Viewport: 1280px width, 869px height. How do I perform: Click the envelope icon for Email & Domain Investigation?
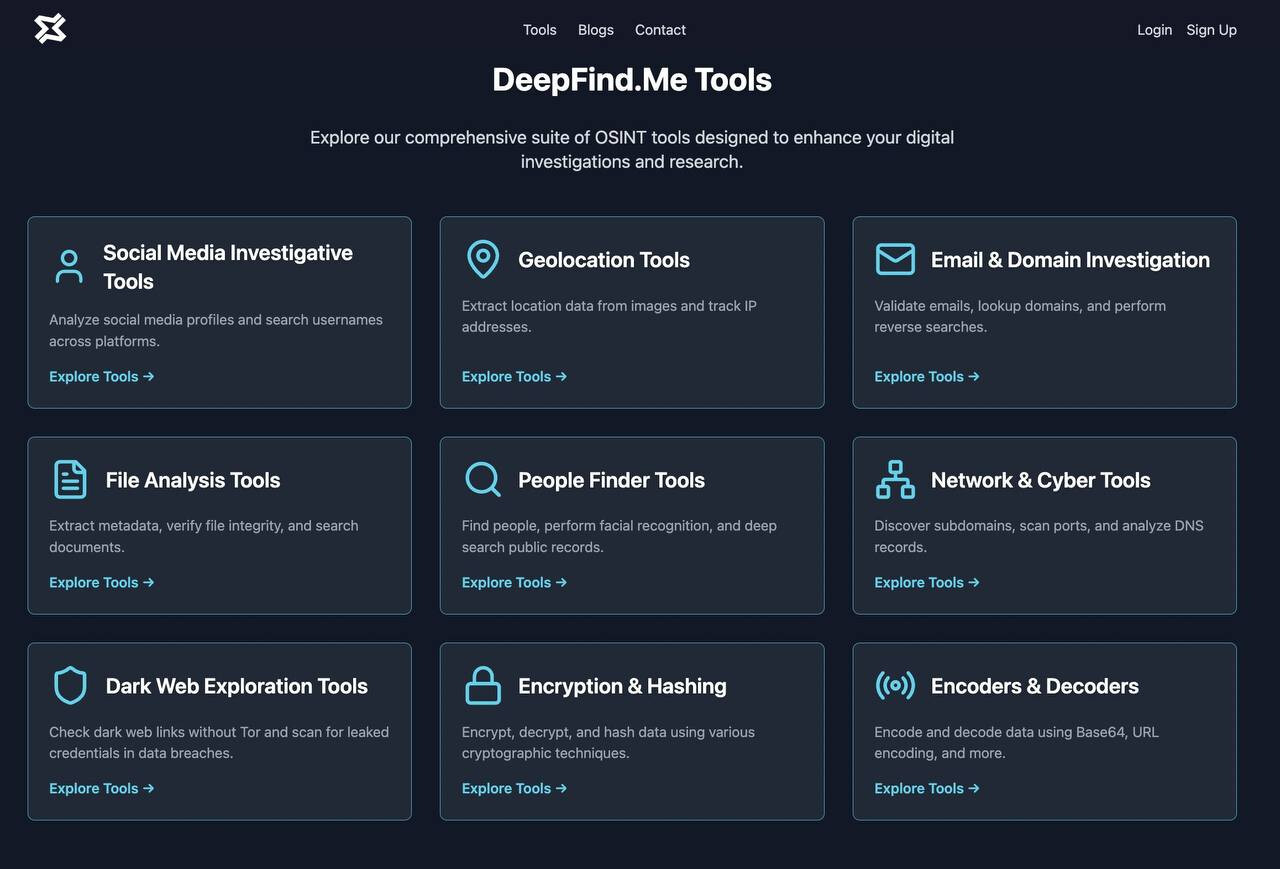coord(895,259)
